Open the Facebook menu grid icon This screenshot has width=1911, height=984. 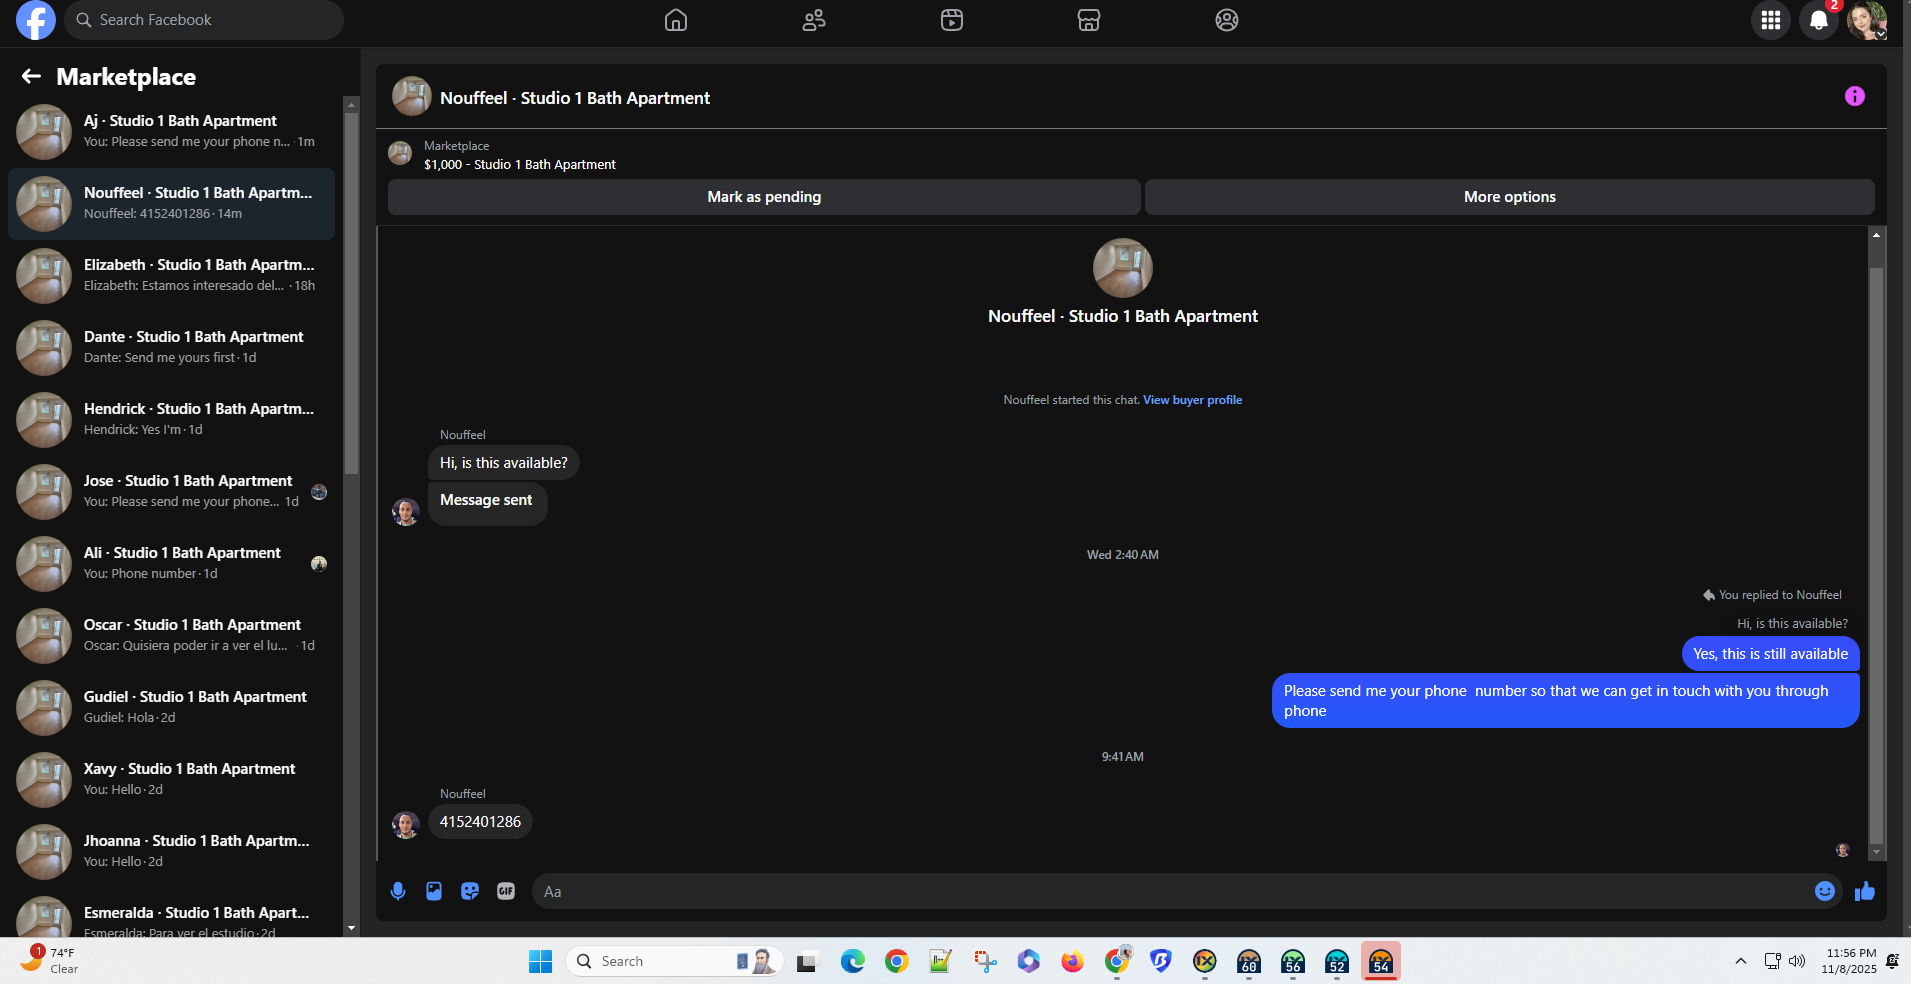pos(1771,20)
